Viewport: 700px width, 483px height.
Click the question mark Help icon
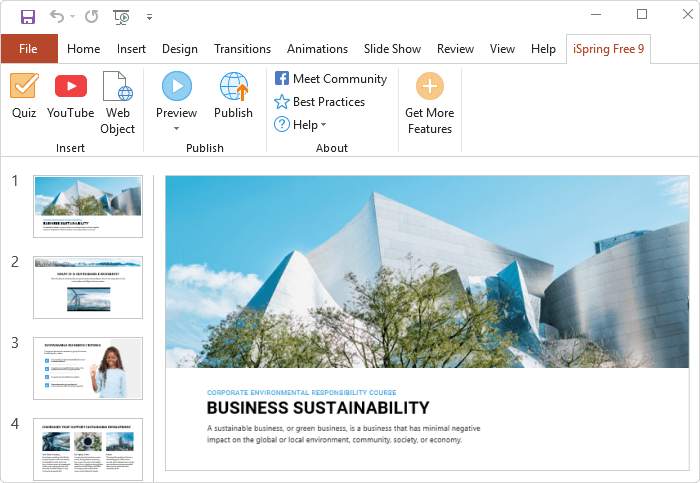(x=282, y=124)
